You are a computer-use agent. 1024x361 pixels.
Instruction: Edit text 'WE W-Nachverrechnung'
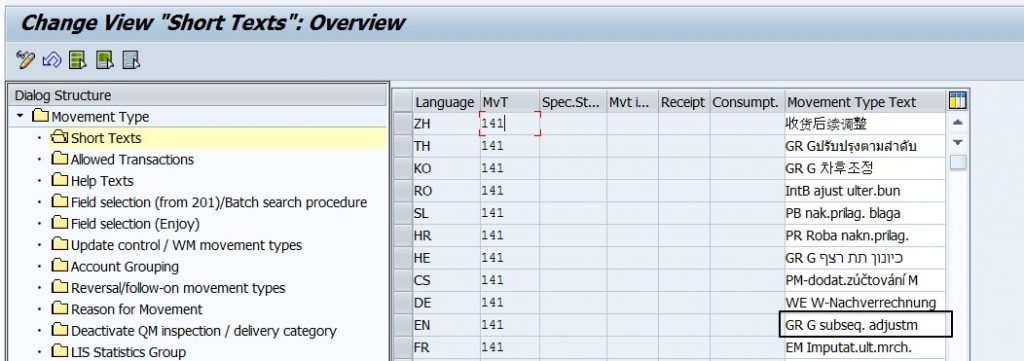[x=865, y=302]
